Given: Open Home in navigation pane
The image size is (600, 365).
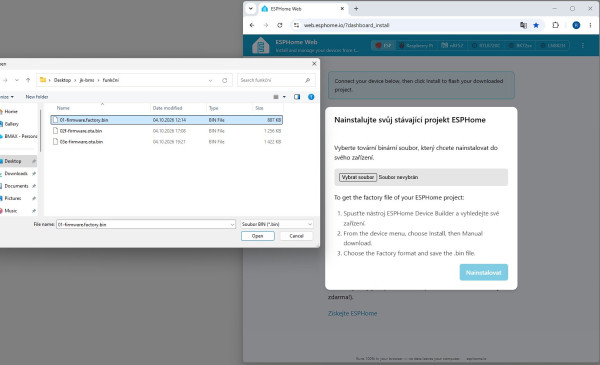Looking at the screenshot, I should coord(11,112).
